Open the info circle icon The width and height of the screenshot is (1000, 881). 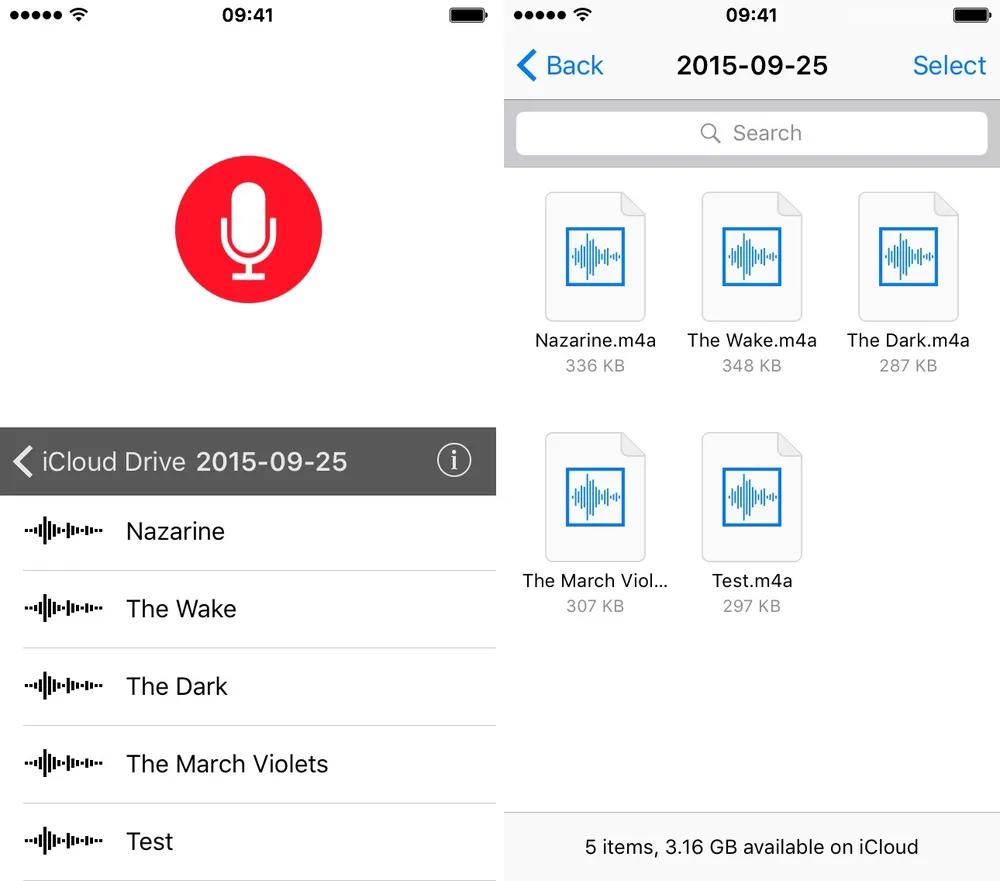[x=453, y=461]
